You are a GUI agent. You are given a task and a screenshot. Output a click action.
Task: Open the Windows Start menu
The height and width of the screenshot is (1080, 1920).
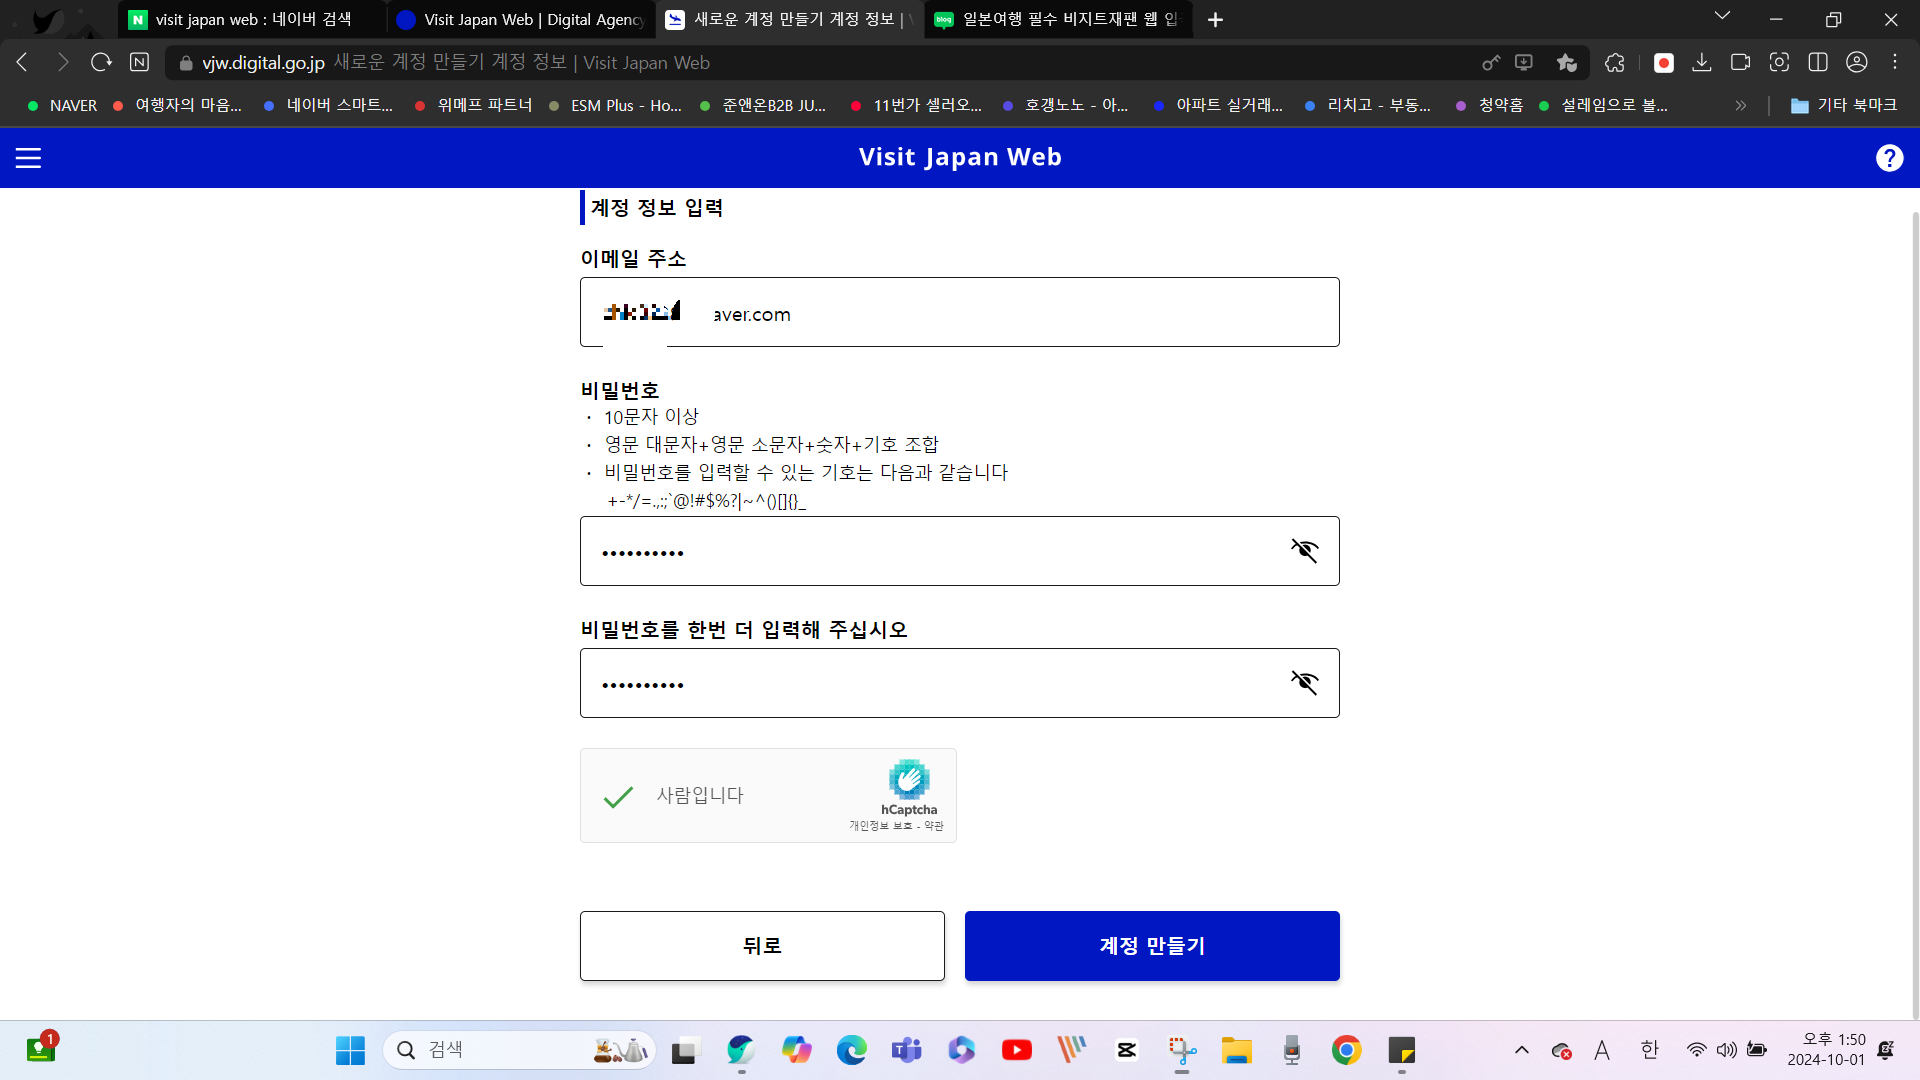(350, 1050)
